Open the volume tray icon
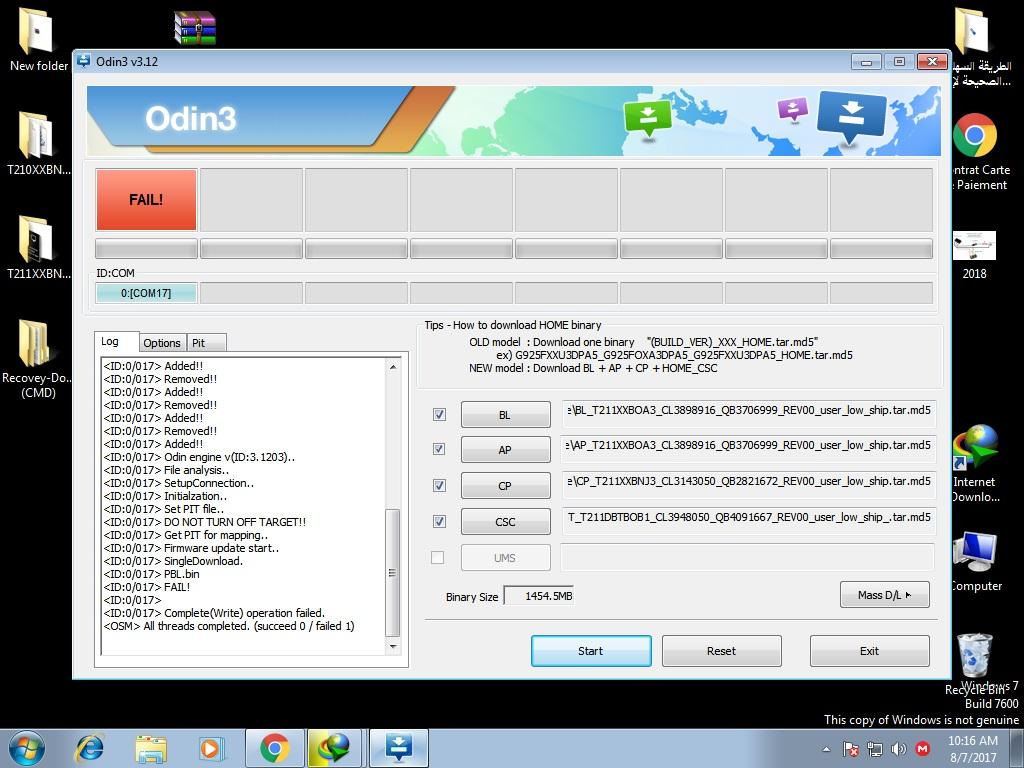Image resolution: width=1024 pixels, height=768 pixels. click(x=899, y=749)
